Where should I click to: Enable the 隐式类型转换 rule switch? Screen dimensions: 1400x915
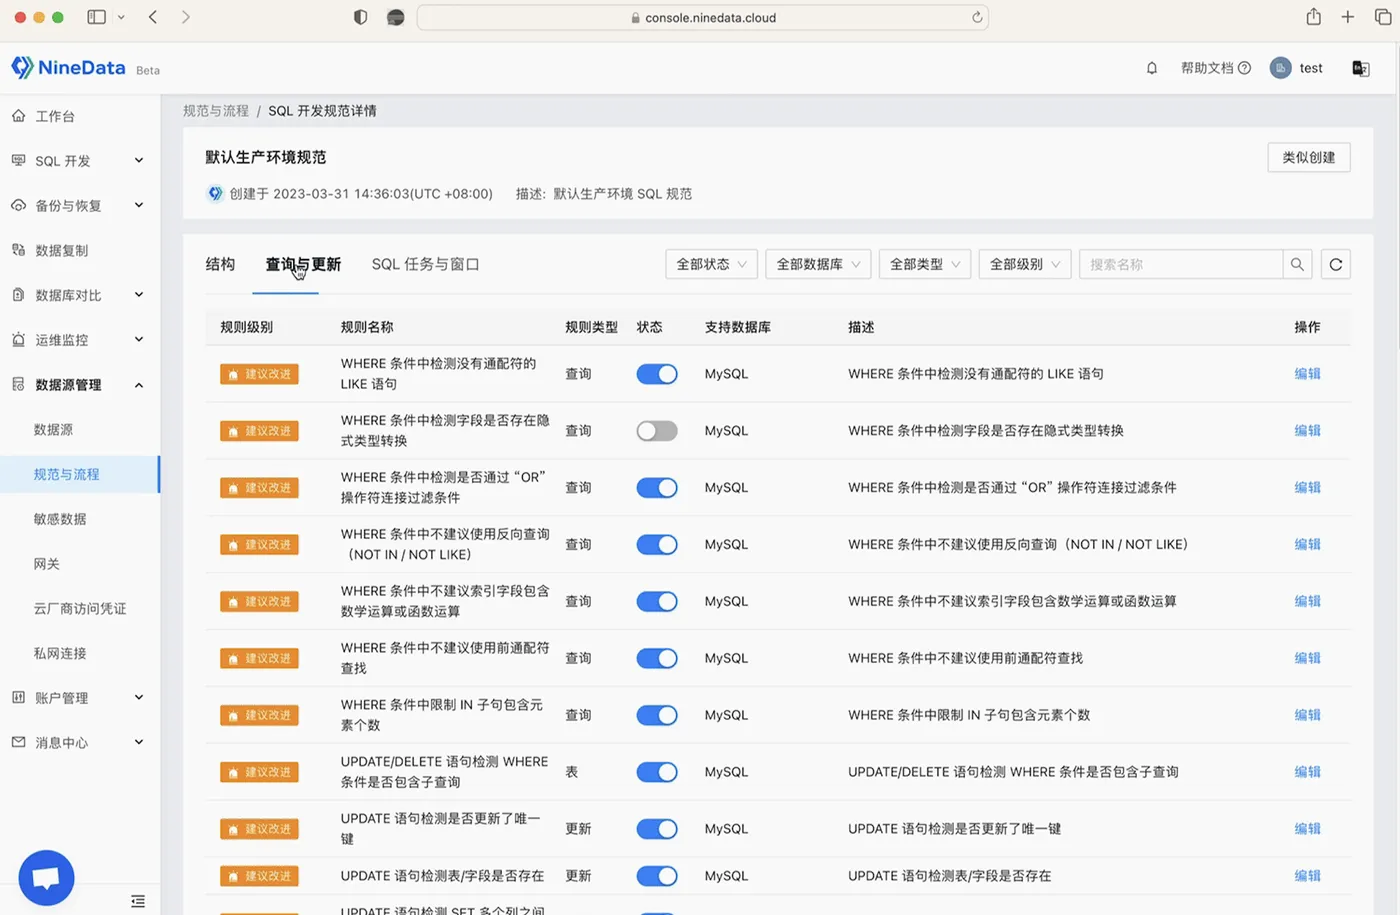657,431
